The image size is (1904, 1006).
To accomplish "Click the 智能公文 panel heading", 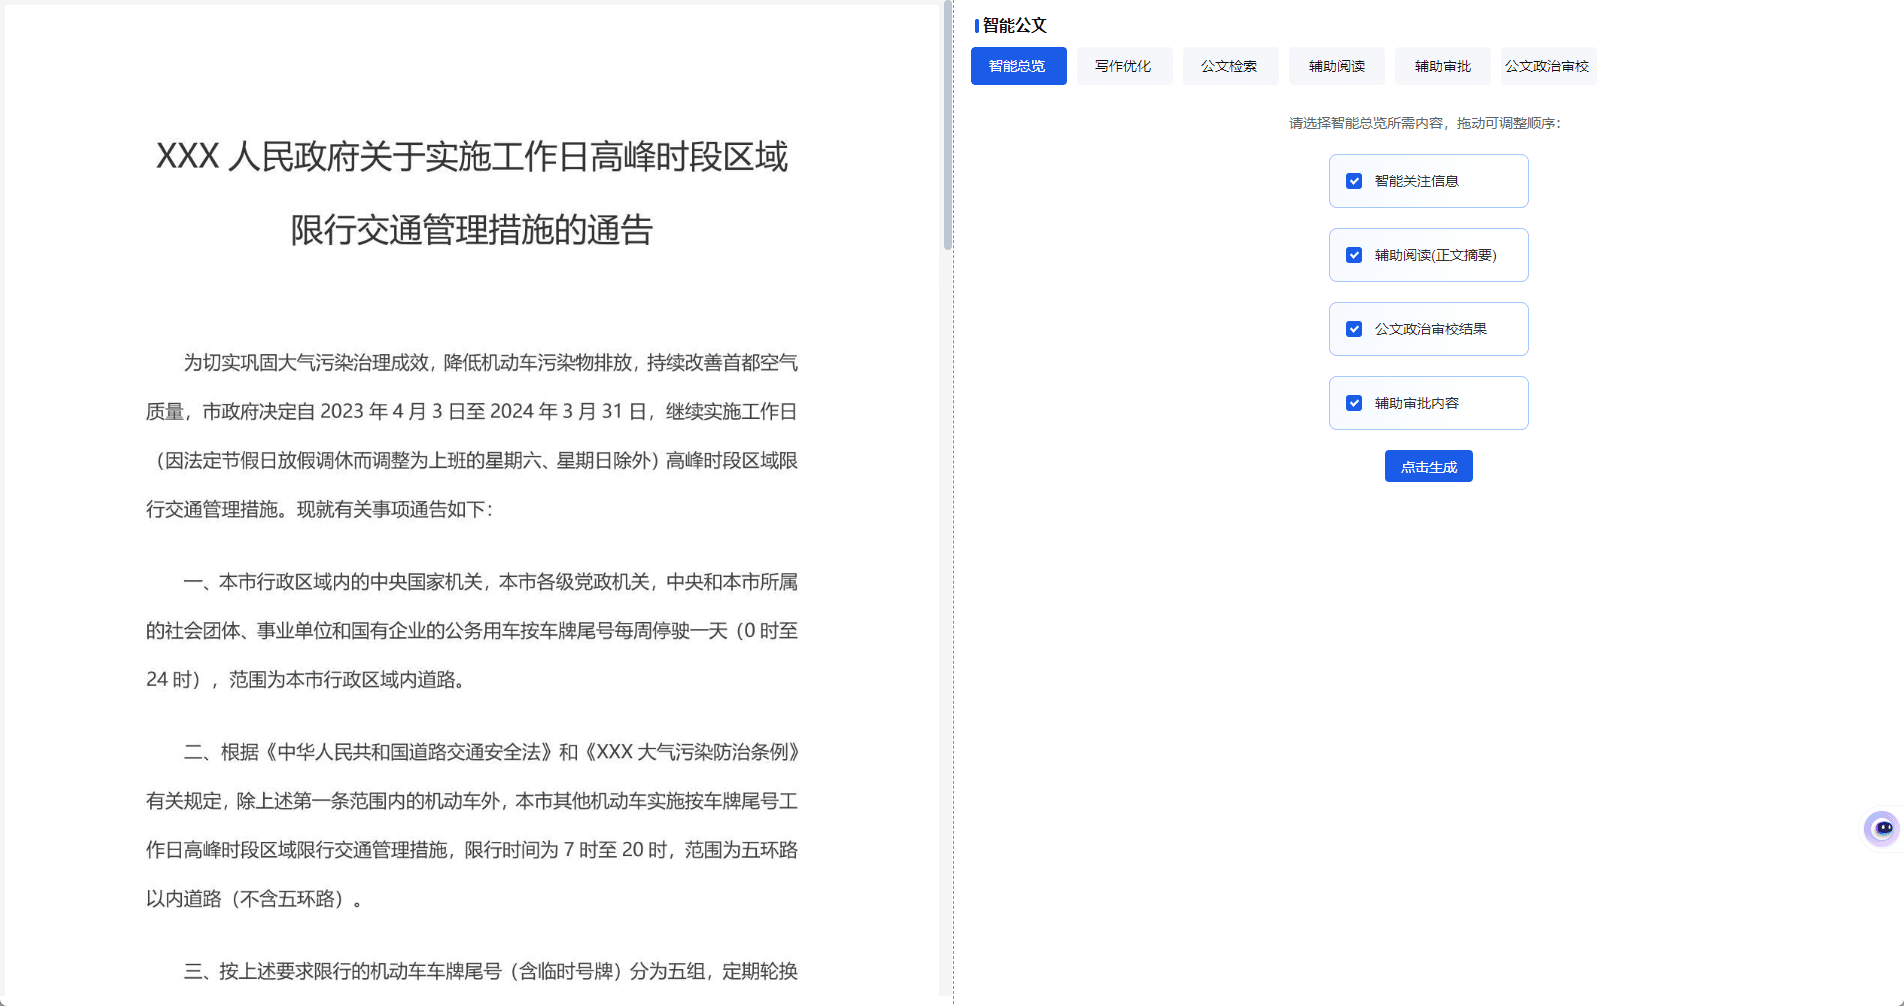I will pyautogui.click(x=1014, y=25).
